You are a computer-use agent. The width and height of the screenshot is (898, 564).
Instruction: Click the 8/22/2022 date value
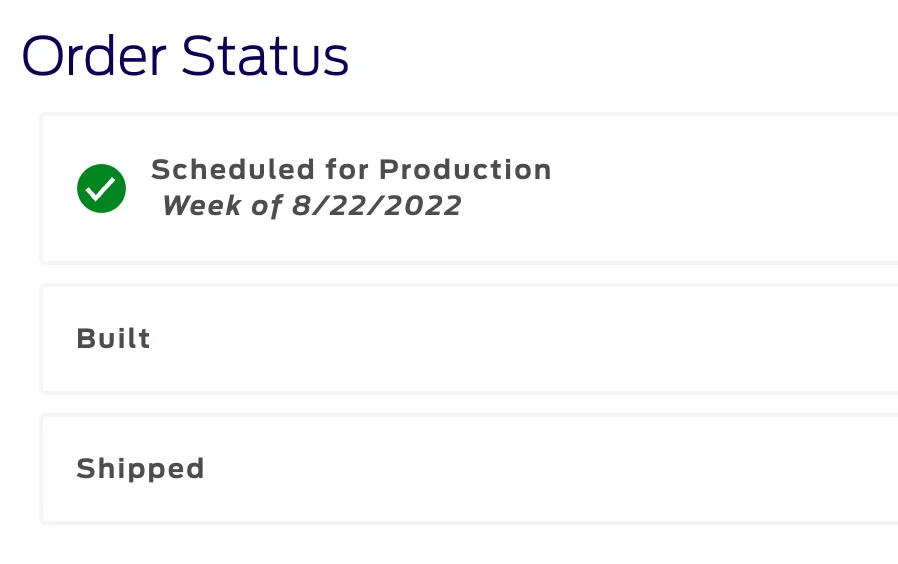coord(376,206)
